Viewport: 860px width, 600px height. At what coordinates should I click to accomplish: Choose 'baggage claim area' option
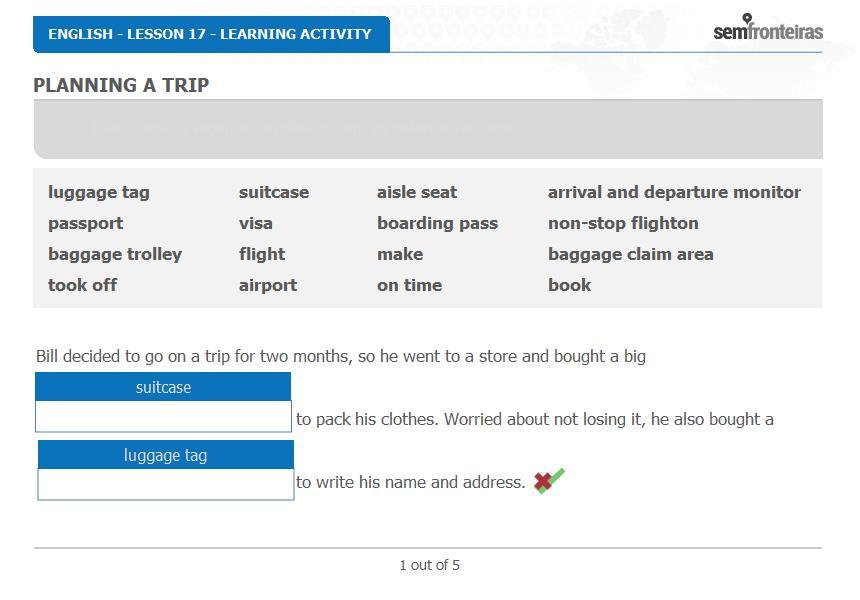pos(631,254)
